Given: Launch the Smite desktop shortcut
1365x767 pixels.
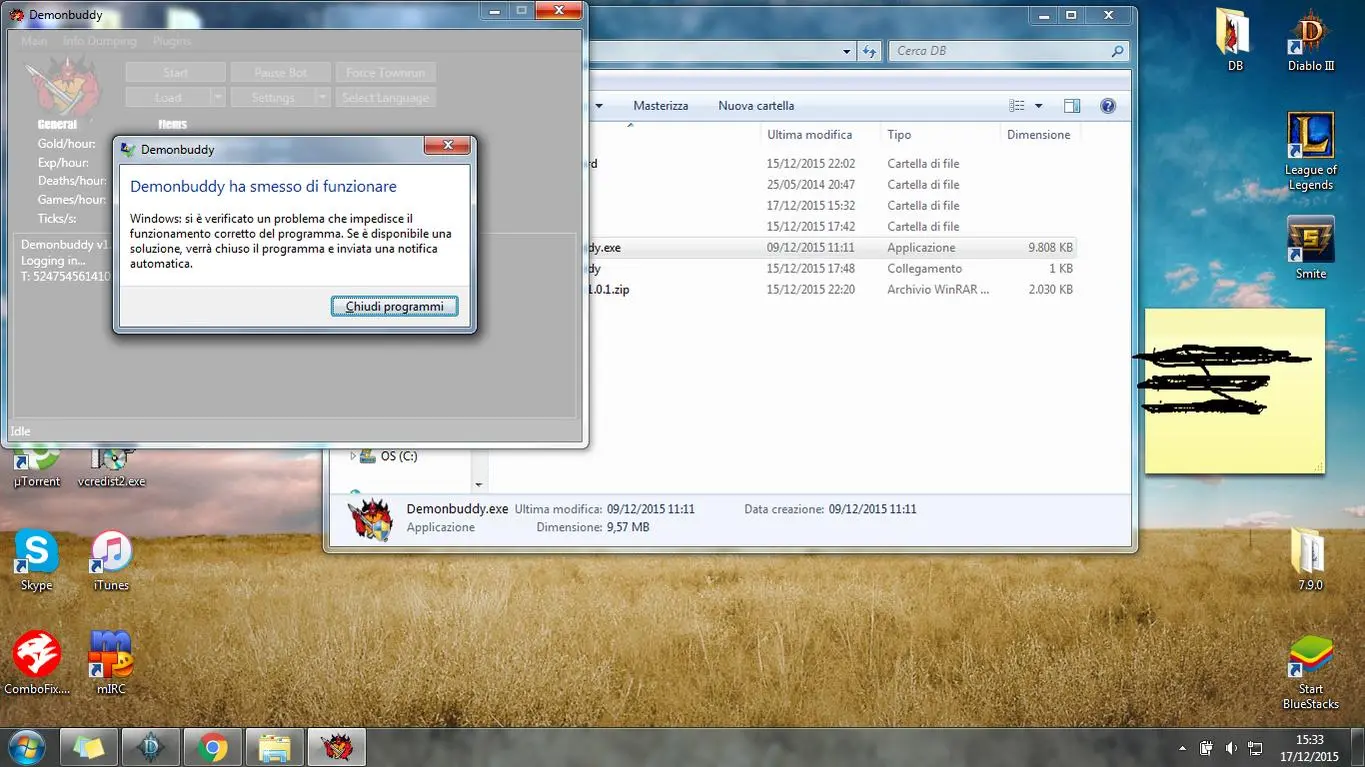Looking at the screenshot, I should 1310,247.
